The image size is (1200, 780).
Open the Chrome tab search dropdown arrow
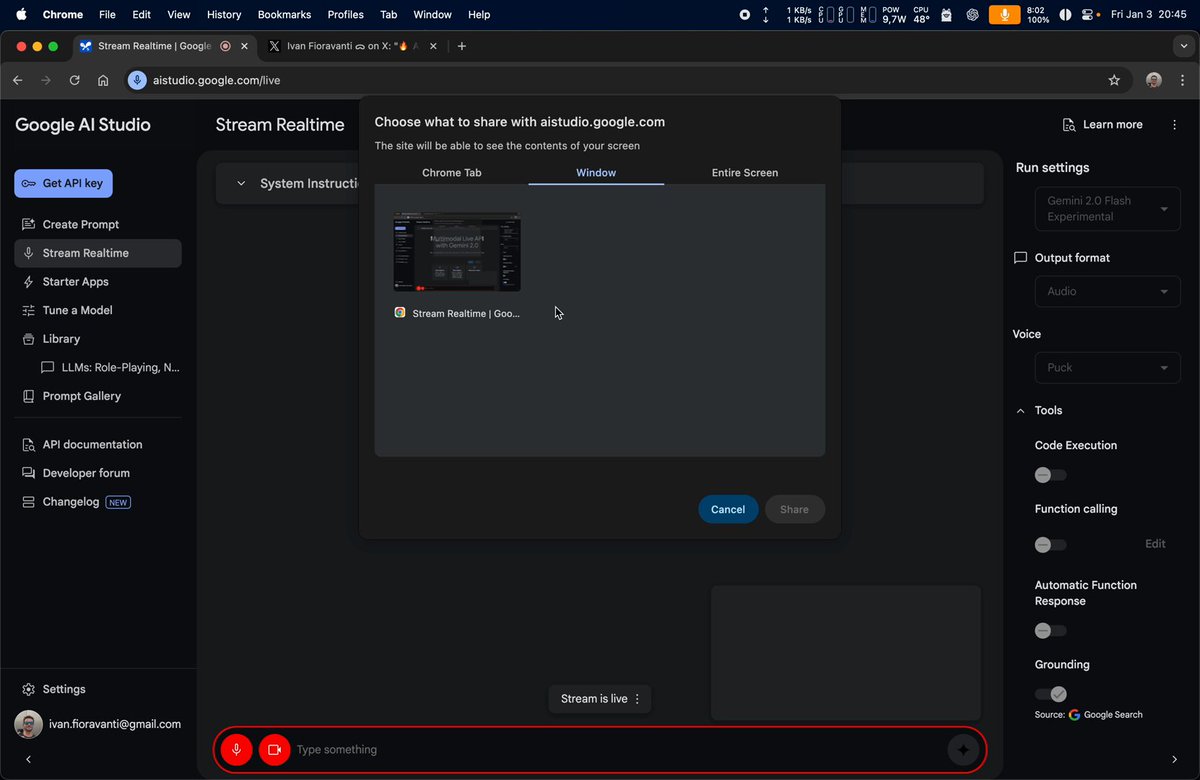pos(1183,46)
